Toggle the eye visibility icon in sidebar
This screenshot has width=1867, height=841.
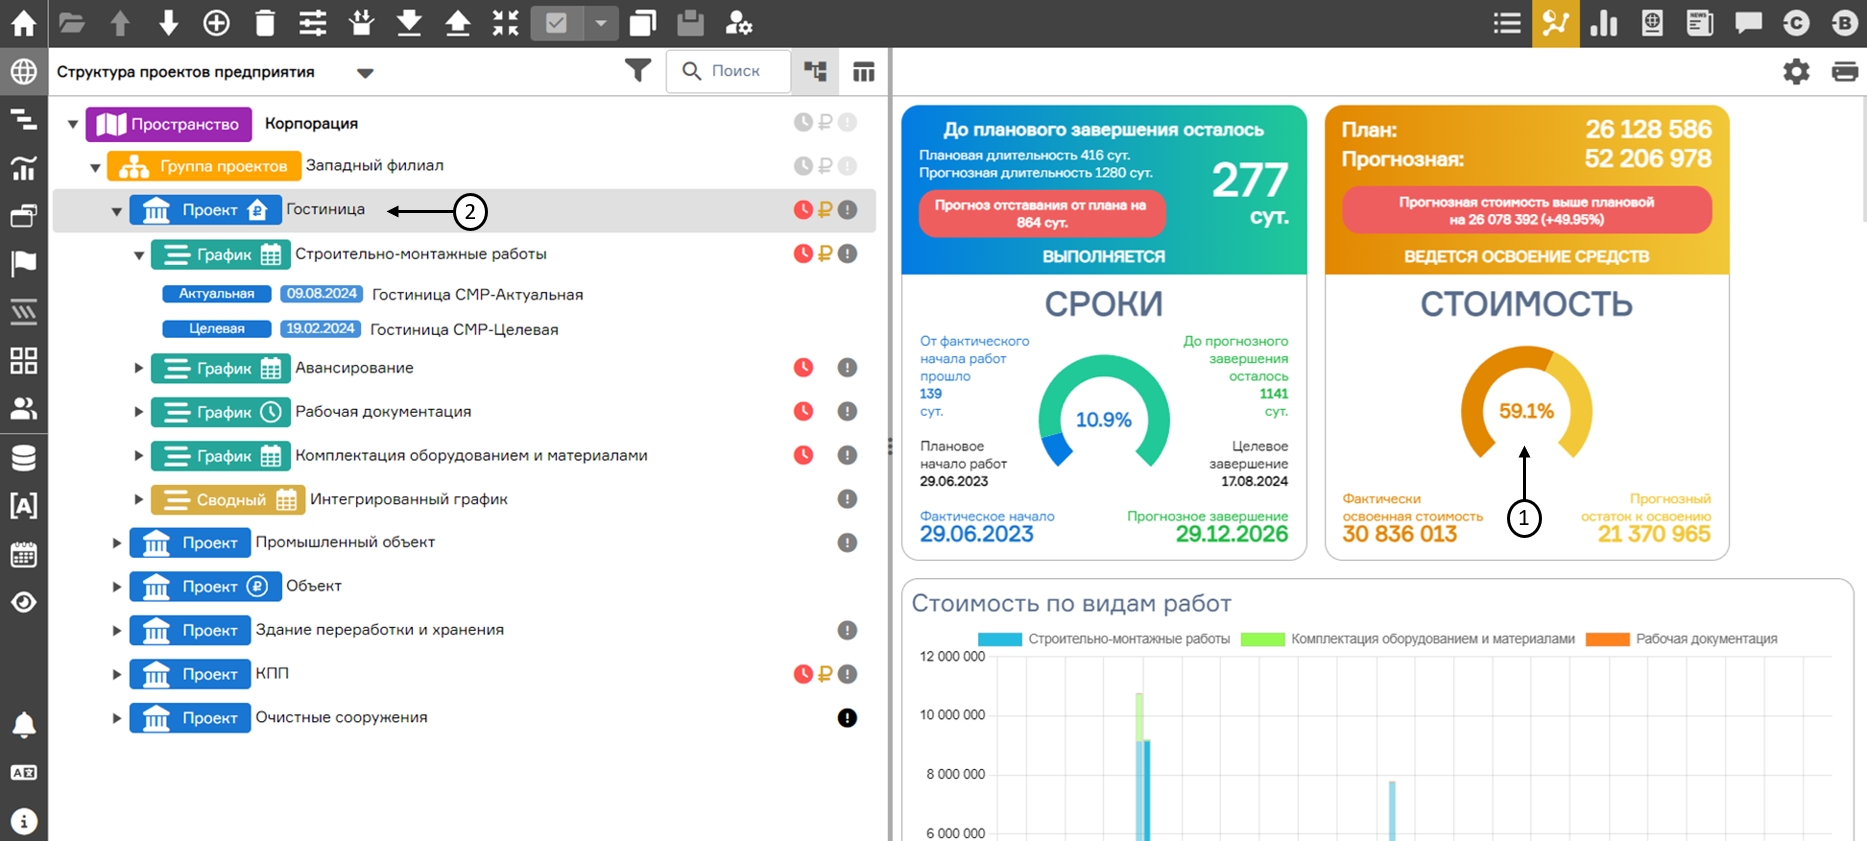tap(23, 602)
